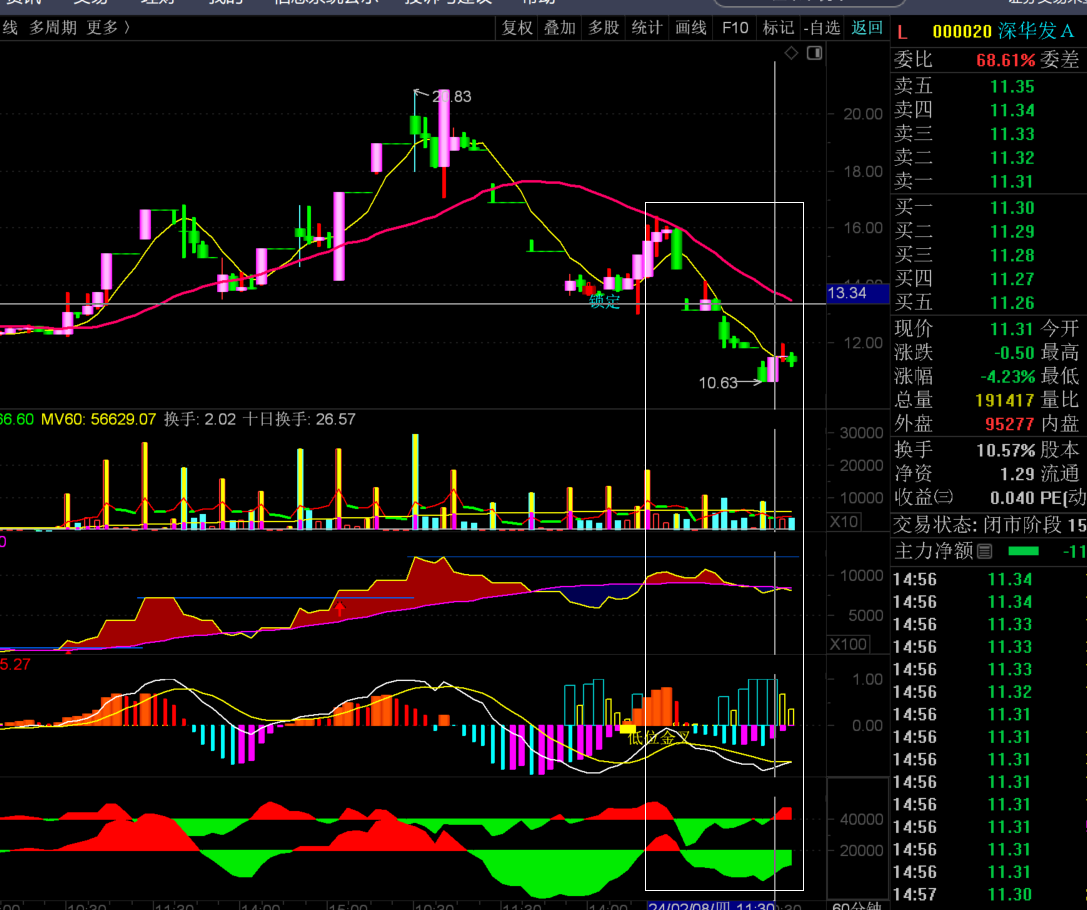Select 买一 price 11.30
This screenshot has height=910, width=1087.
pos(1012,208)
